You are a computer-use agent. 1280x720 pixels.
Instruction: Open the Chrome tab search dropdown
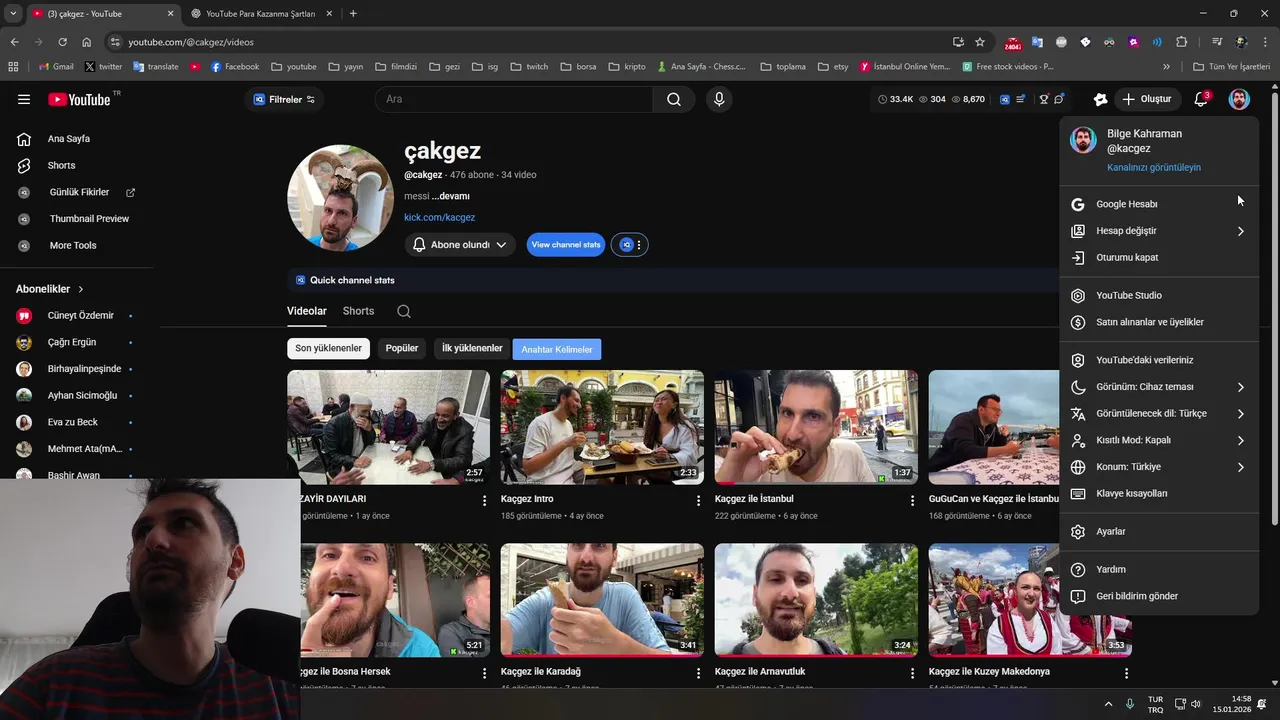coord(13,13)
